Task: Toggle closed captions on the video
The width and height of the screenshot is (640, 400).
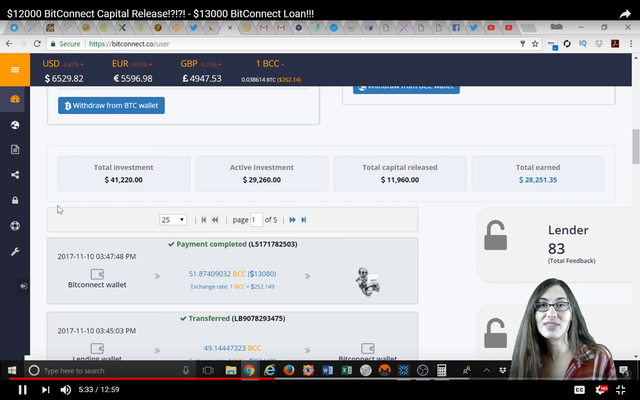Action: [579, 390]
